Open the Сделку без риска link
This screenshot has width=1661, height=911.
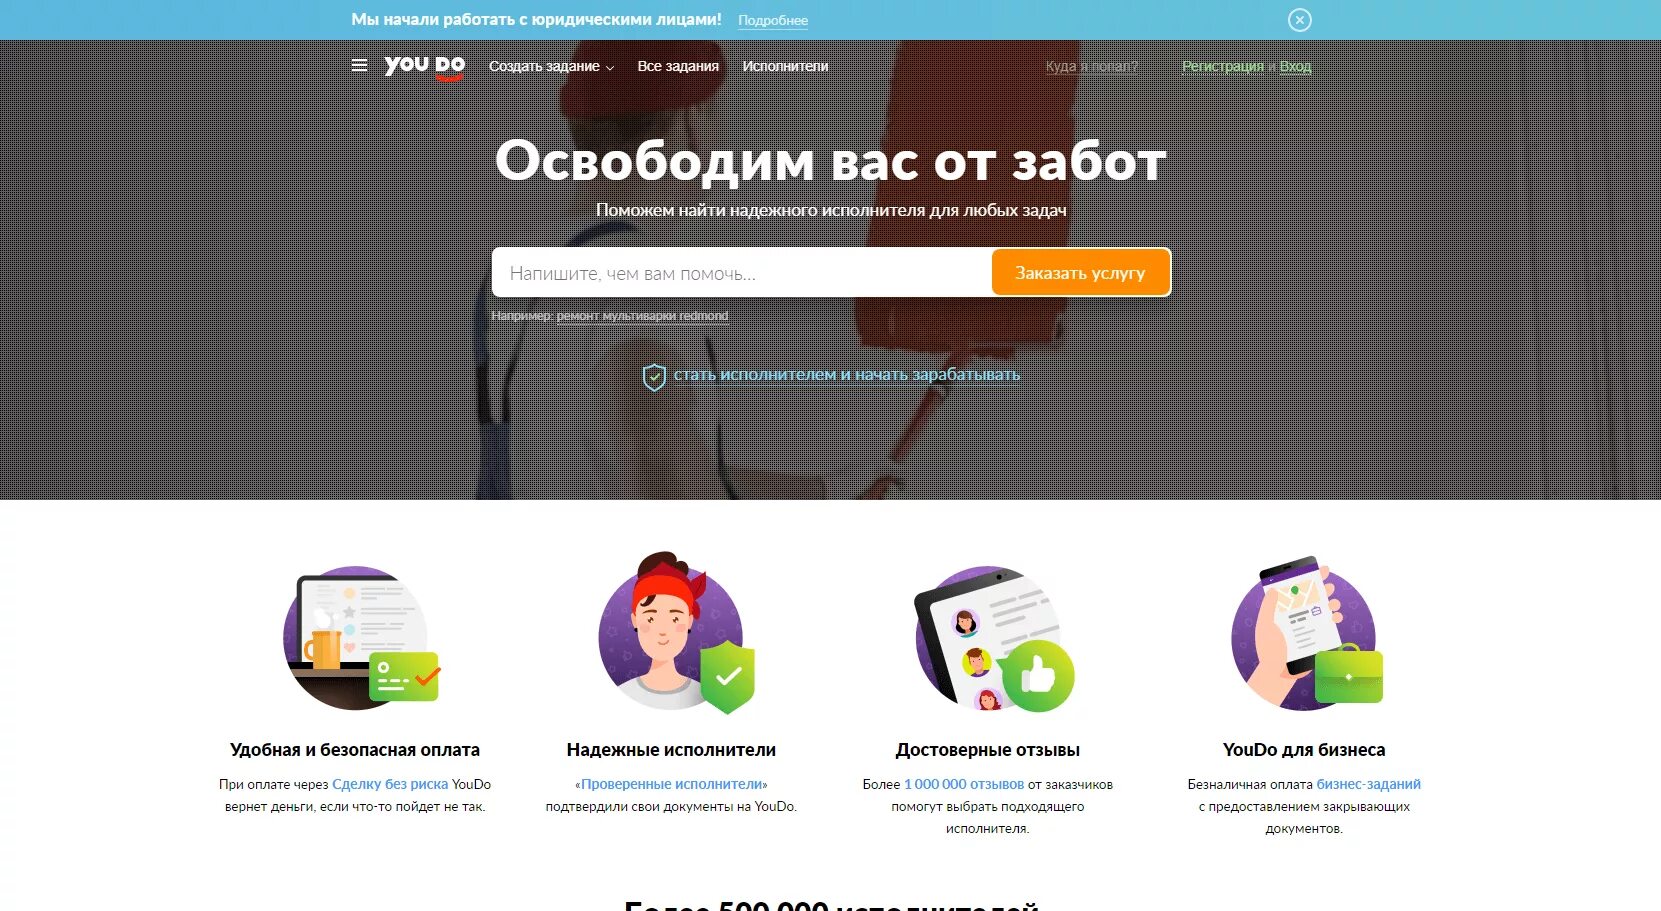coord(390,784)
